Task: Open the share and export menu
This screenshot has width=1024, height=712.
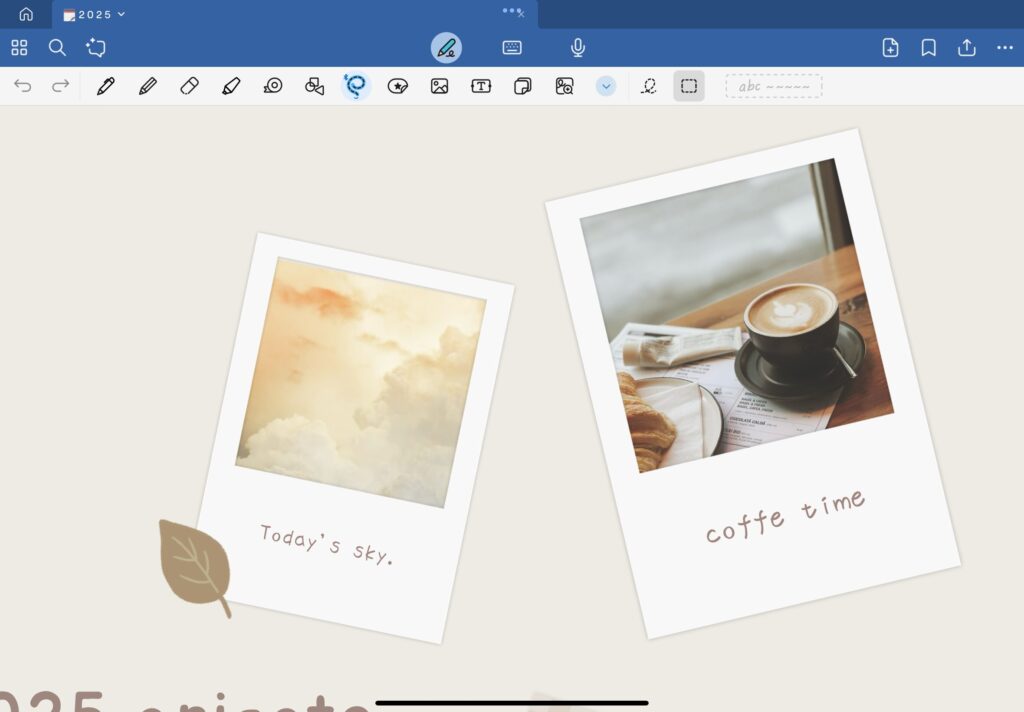Action: 967,48
